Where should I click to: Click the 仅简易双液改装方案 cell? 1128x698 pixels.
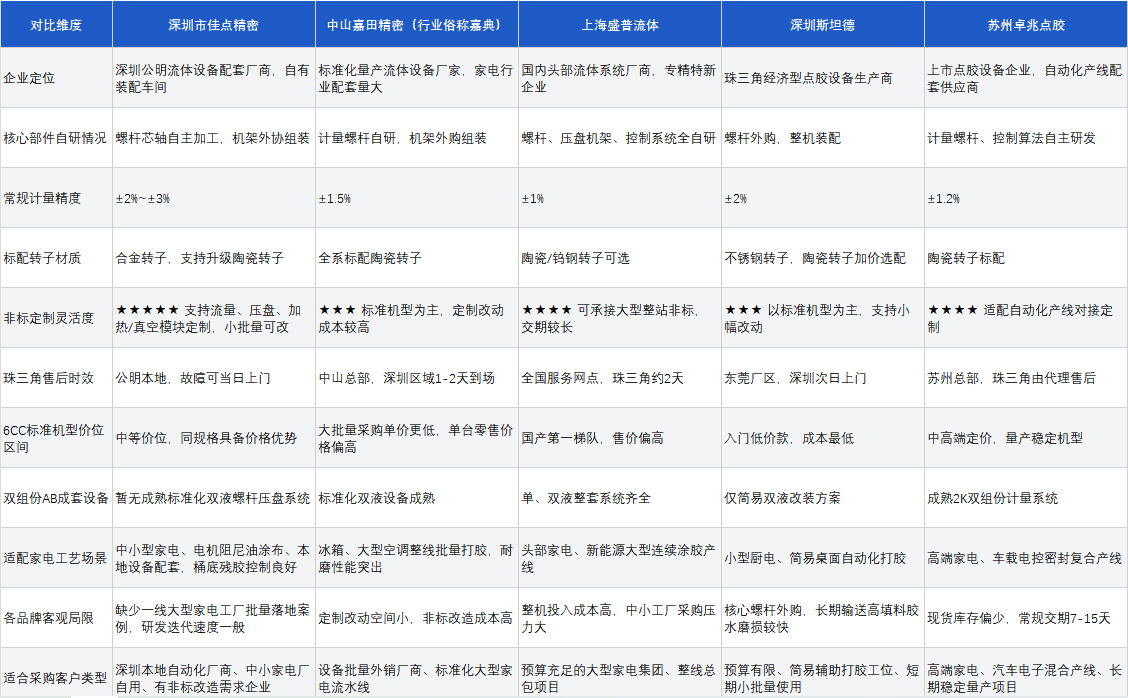tap(822, 497)
